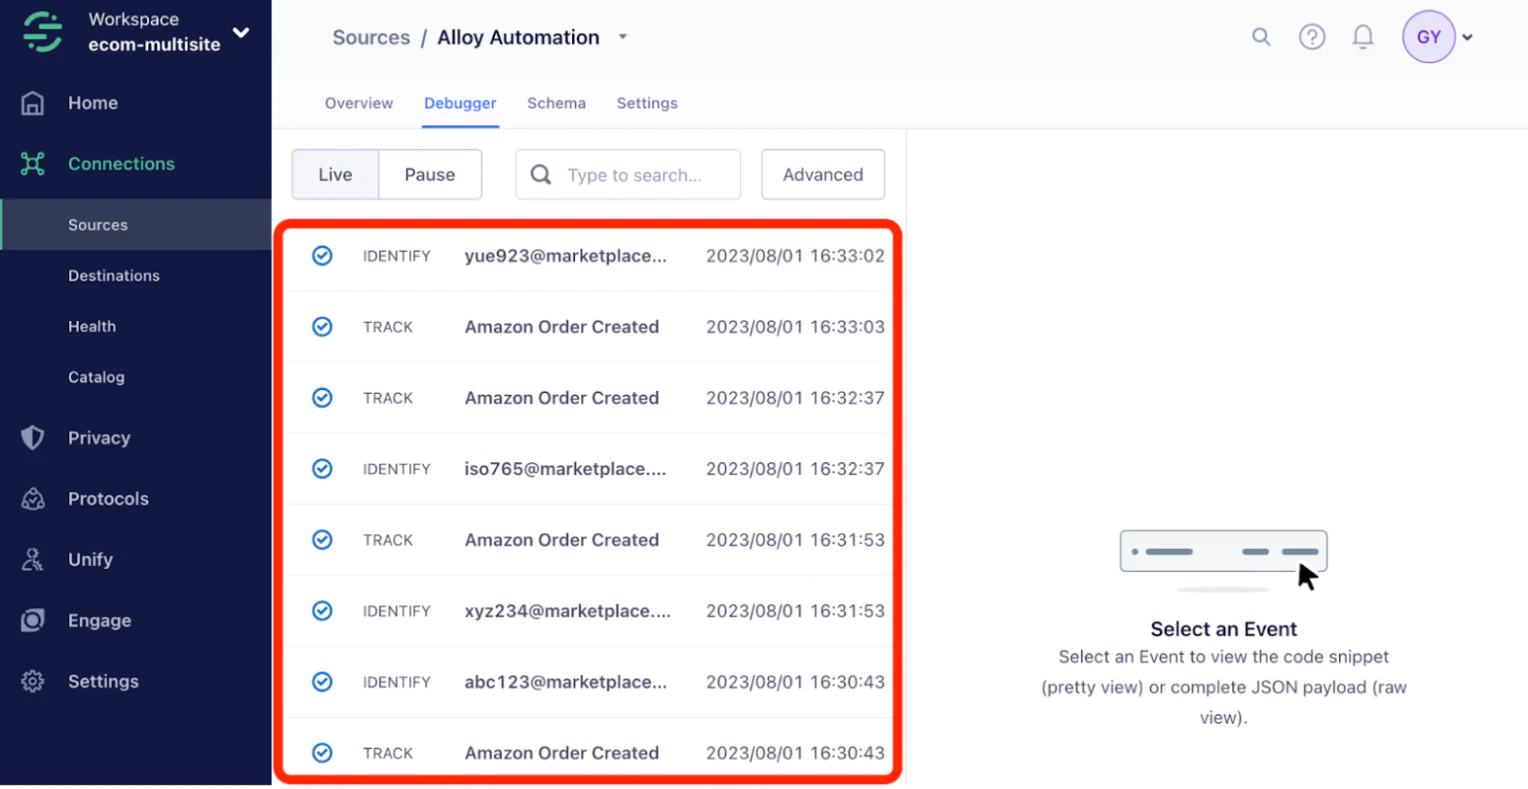
Task: Click the Privacy shield icon in sidebar
Action: (x=33, y=438)
